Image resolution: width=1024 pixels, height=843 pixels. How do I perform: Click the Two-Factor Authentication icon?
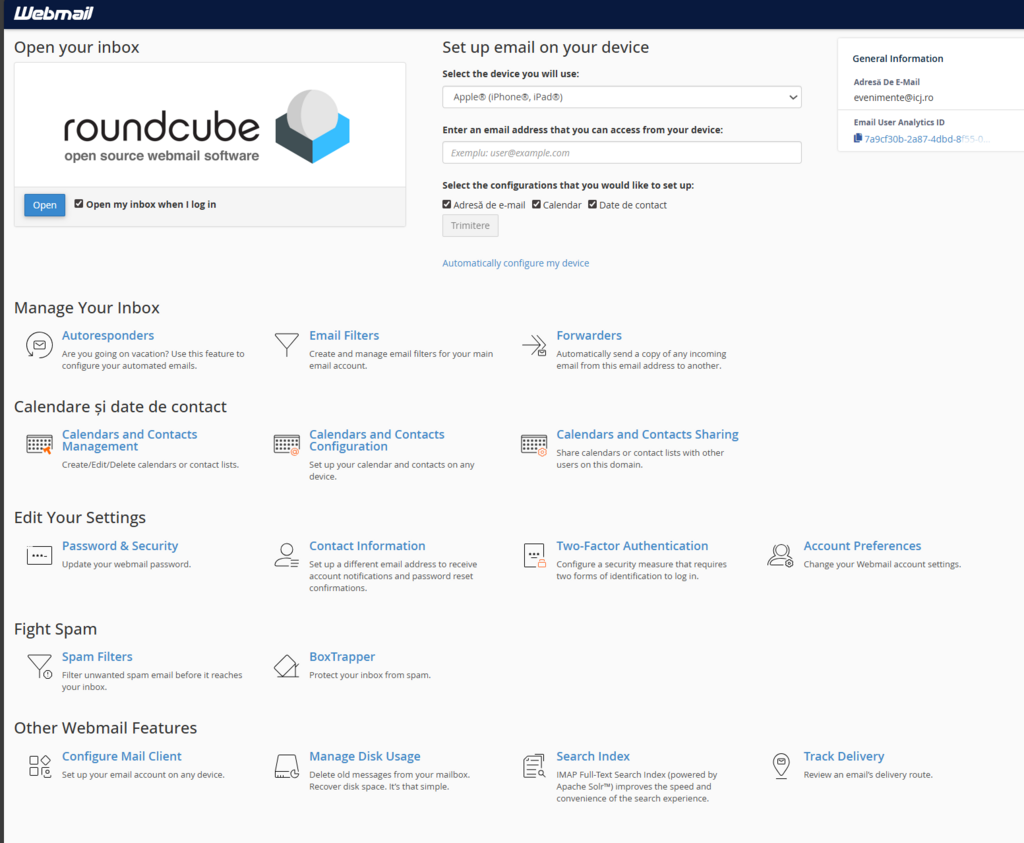pyautogui.click(x=534, y=556)
